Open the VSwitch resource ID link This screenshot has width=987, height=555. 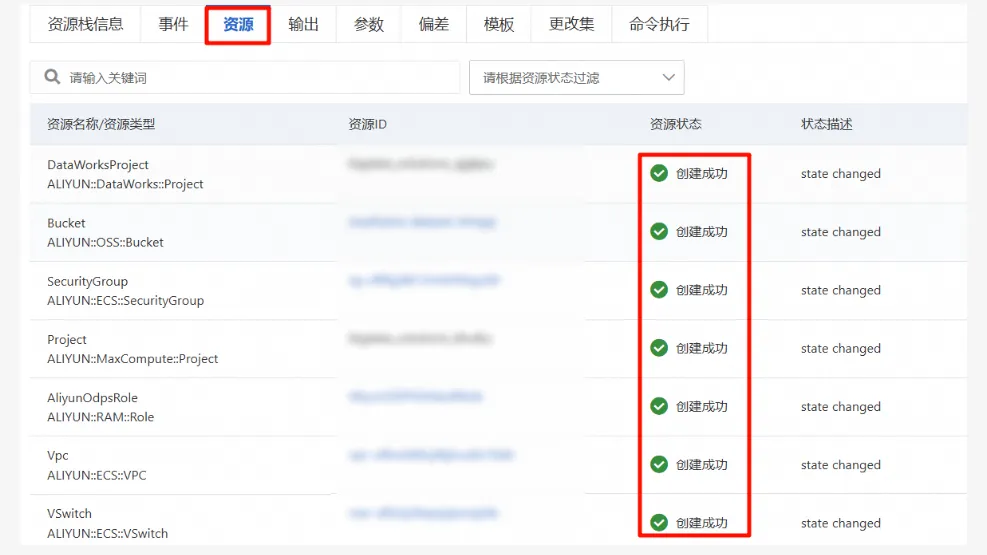coord(424,513)
